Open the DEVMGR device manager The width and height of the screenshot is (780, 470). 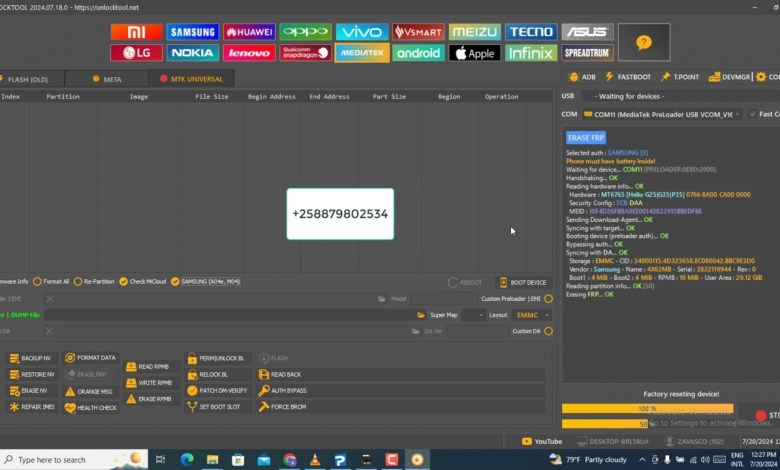click(729, 77)
